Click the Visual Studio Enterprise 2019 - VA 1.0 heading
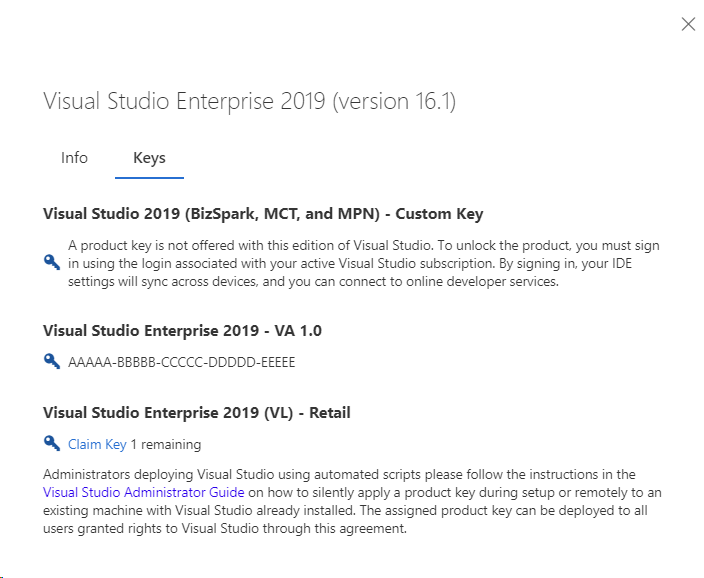Screen dimensions: 704x578 [182, 331]
